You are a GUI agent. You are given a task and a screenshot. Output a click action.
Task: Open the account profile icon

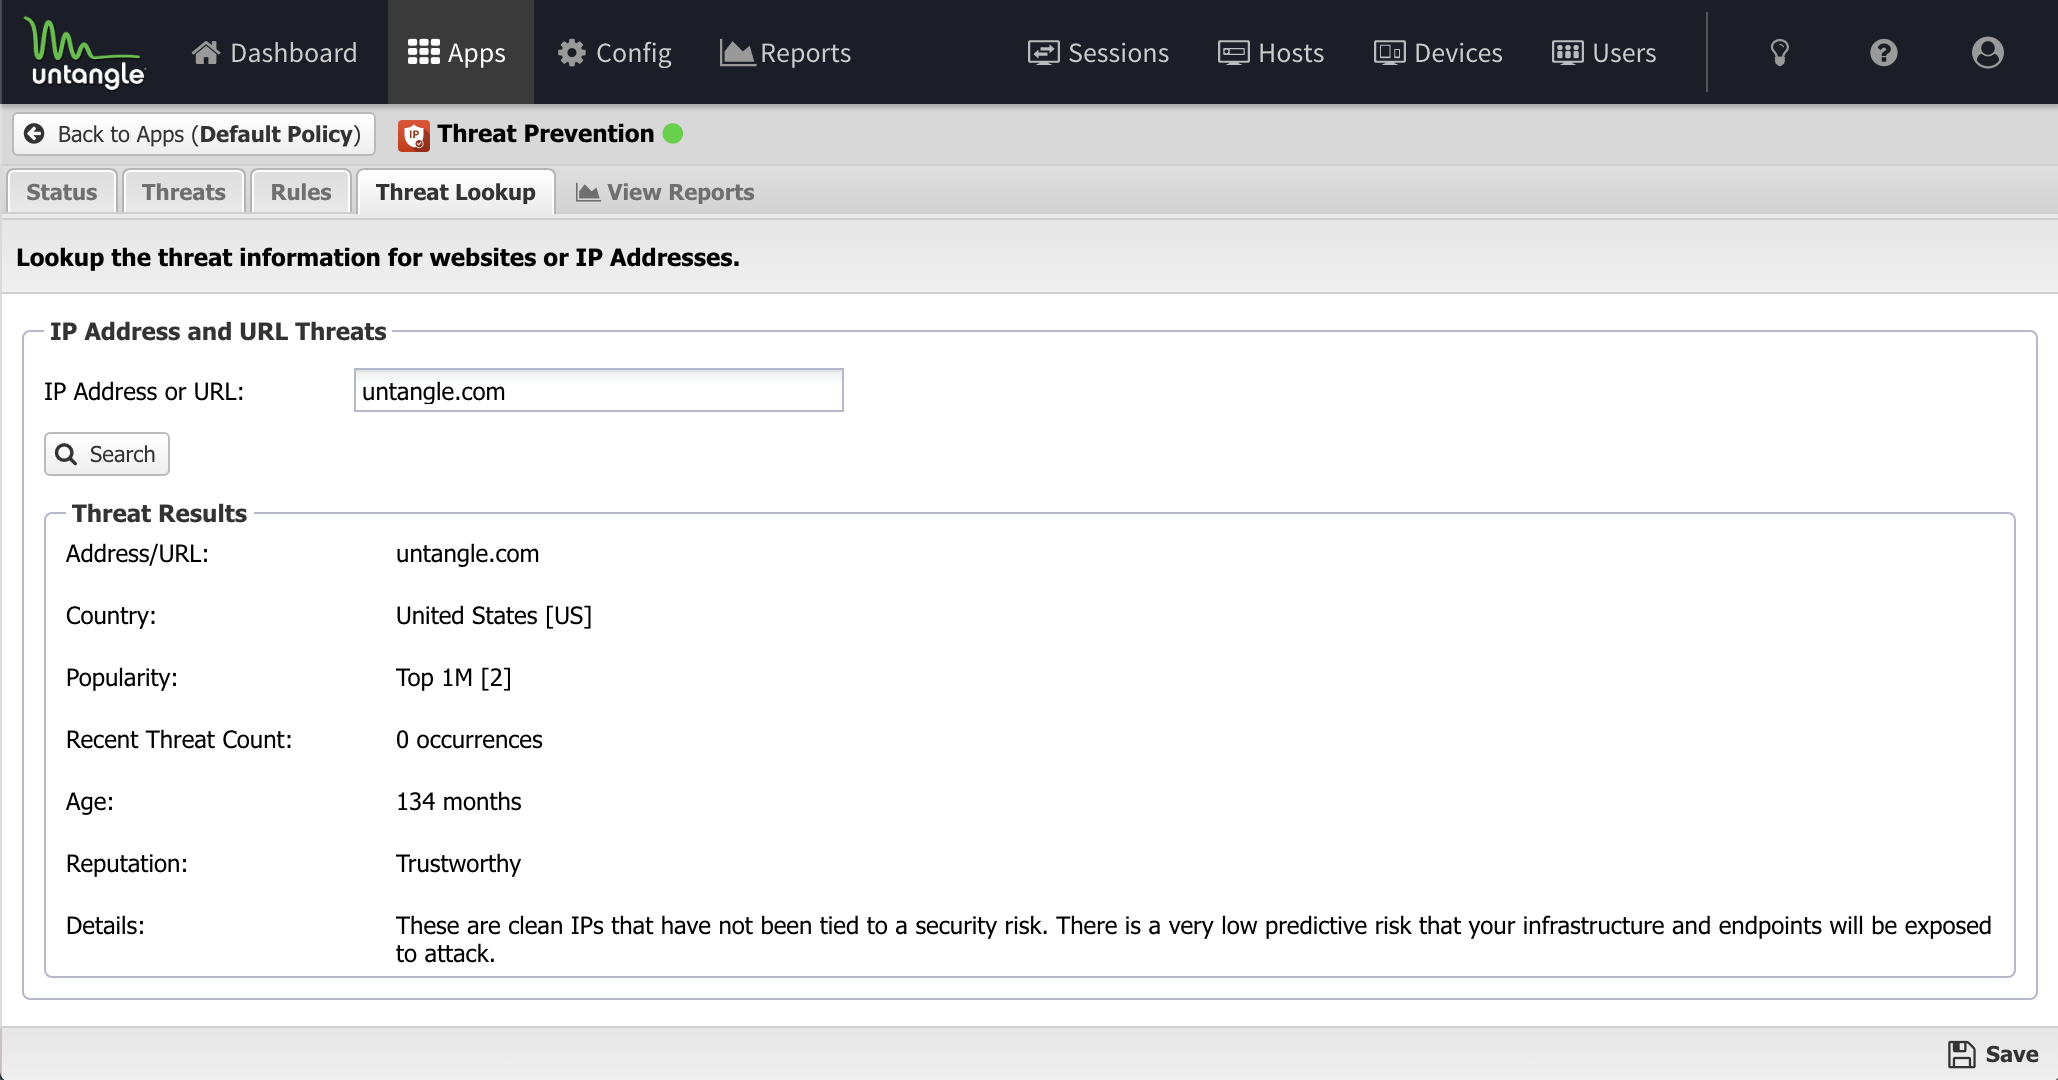[1988, 52]
